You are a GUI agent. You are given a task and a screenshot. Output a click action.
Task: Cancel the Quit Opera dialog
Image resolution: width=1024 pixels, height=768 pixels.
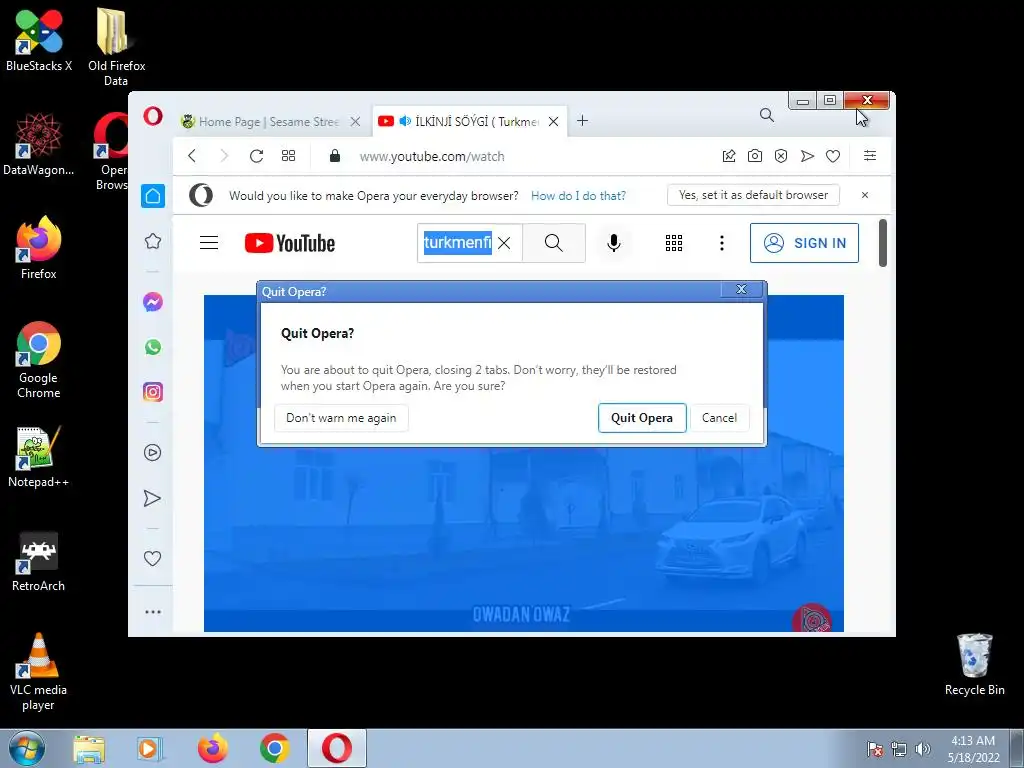click(x=719, y=418)
